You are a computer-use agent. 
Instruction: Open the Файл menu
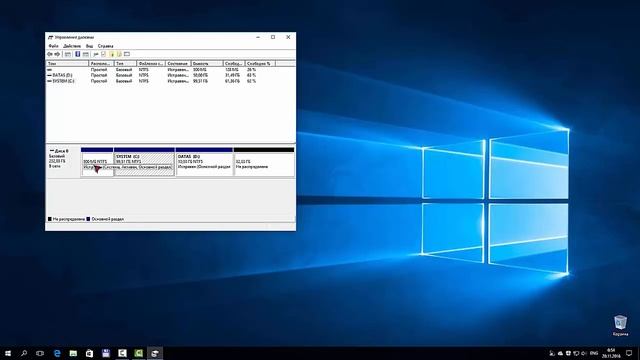[53, 46]
